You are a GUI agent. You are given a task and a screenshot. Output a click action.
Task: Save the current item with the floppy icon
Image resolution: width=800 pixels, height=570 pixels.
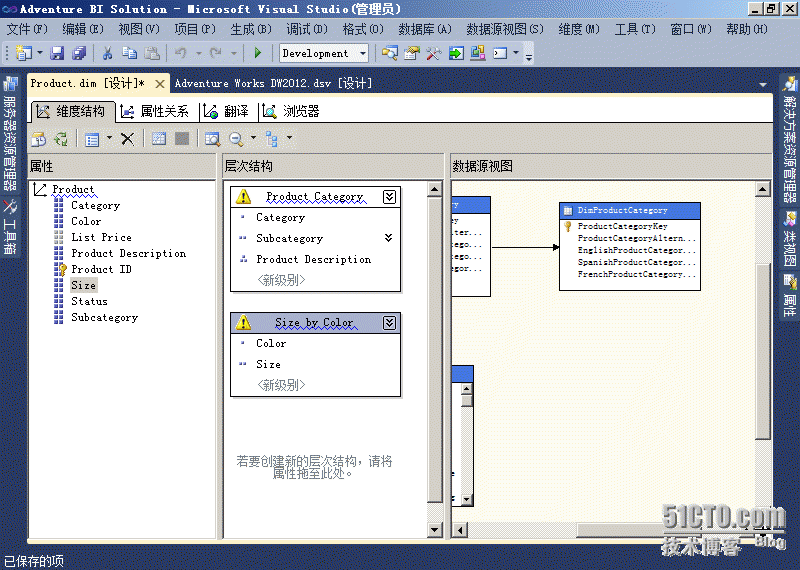coord(57,53)
